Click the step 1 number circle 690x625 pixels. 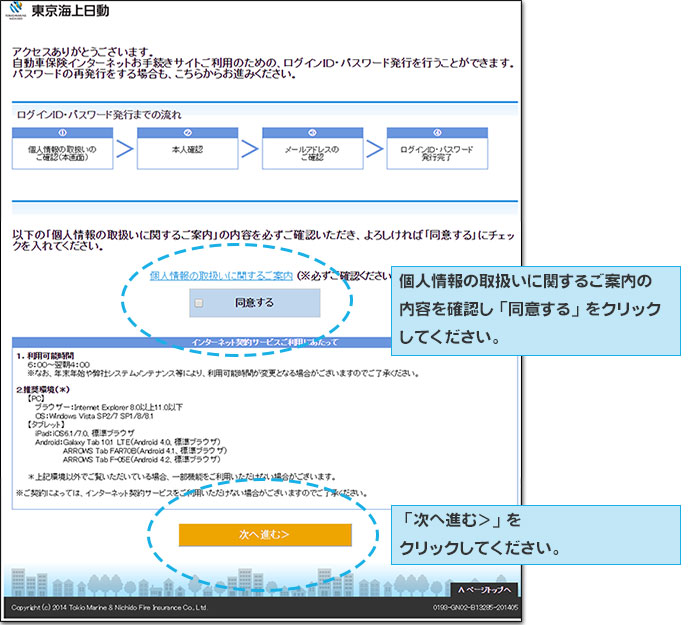point(62,132)
